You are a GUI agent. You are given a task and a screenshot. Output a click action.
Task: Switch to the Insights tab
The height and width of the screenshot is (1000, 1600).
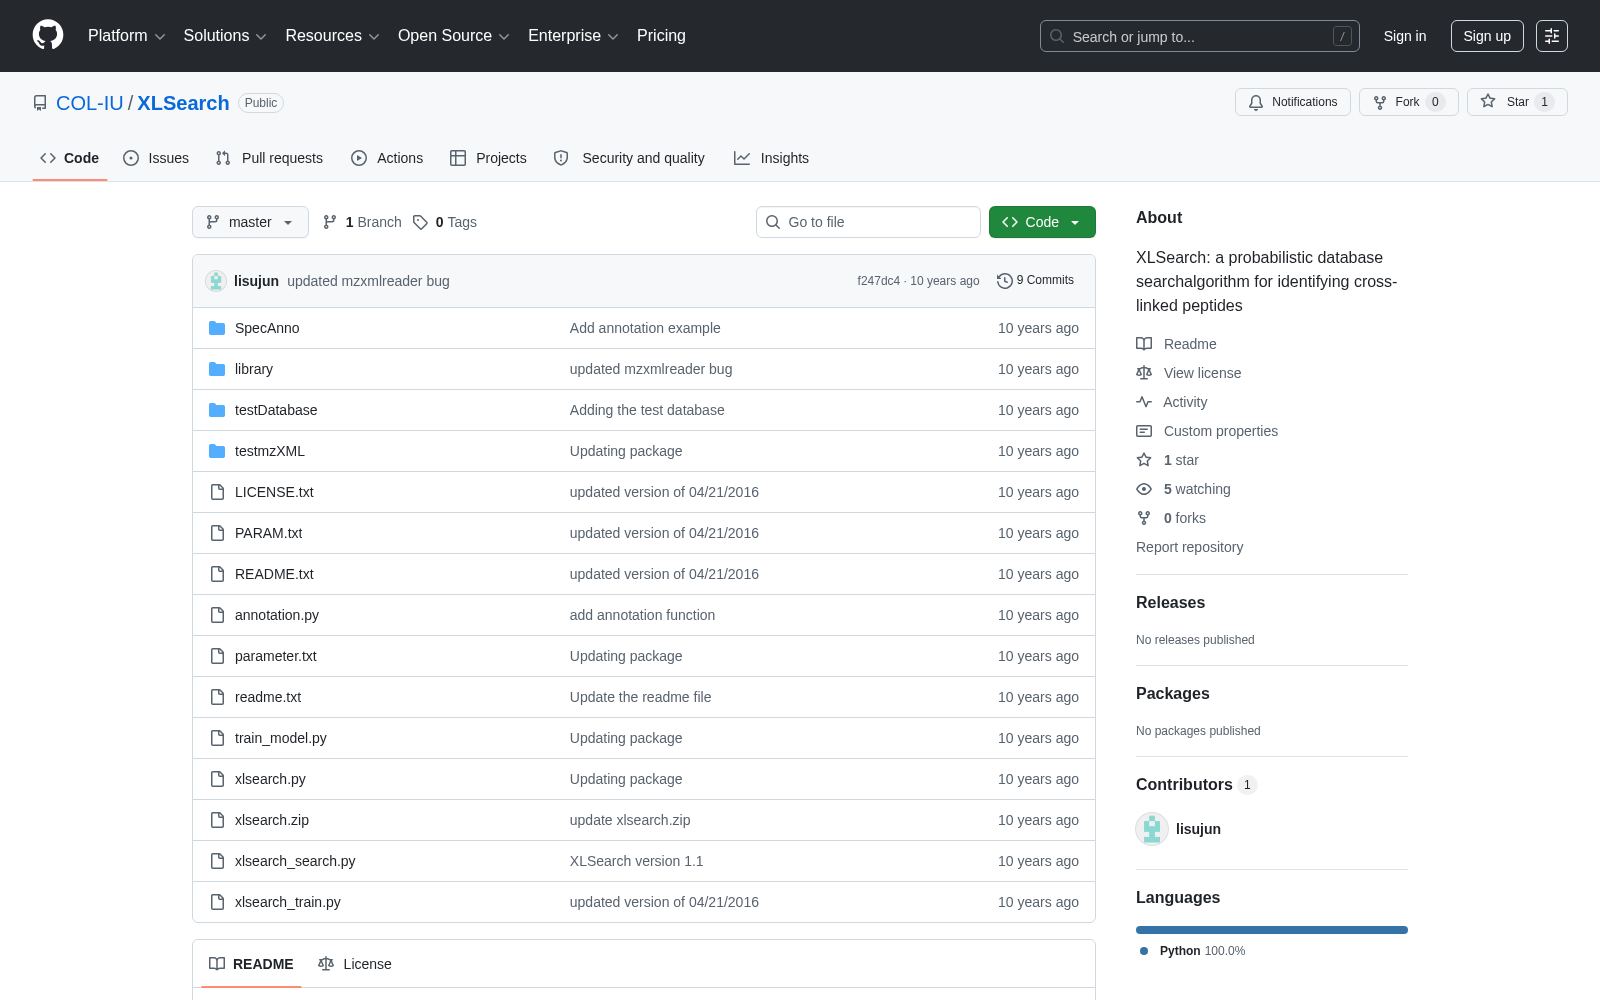(x=771, y=158)
